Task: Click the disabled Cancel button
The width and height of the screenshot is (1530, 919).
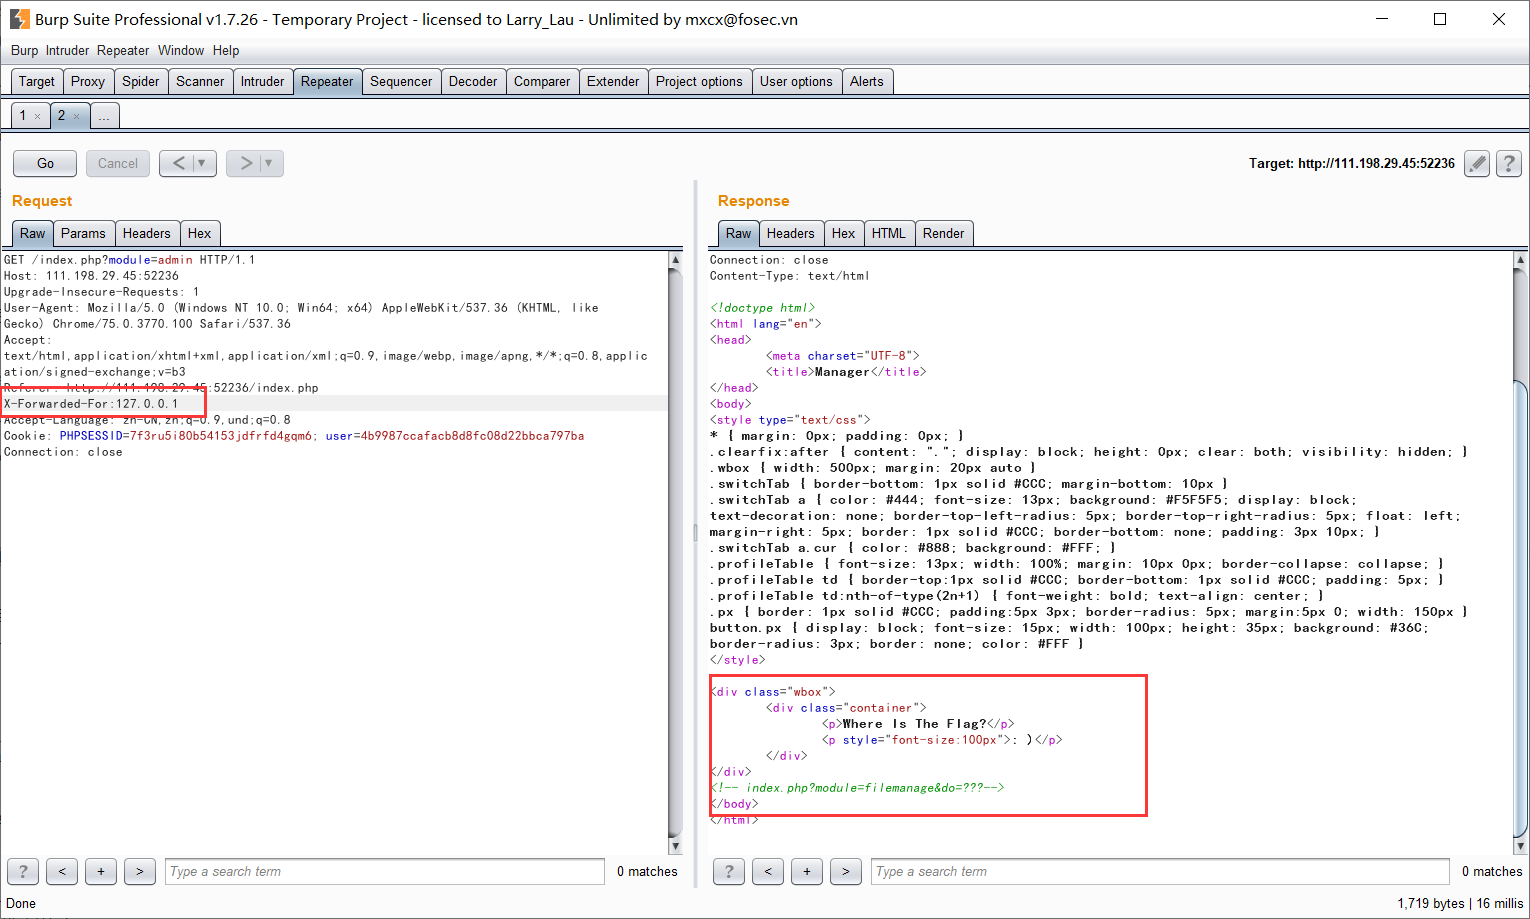Action: (118, 163)
